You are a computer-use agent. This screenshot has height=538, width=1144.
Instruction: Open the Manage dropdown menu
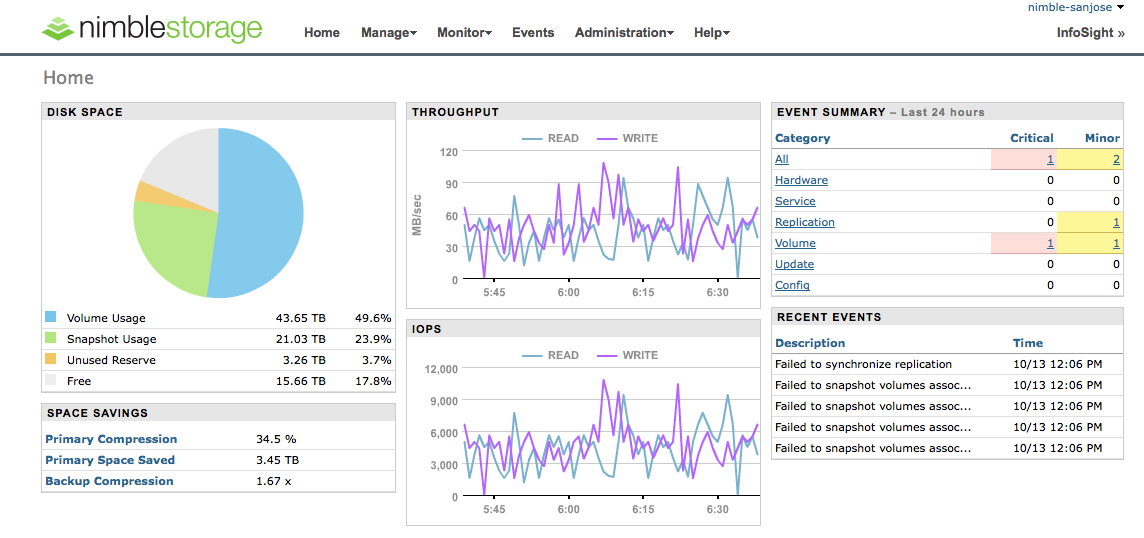tap(388, 33)
